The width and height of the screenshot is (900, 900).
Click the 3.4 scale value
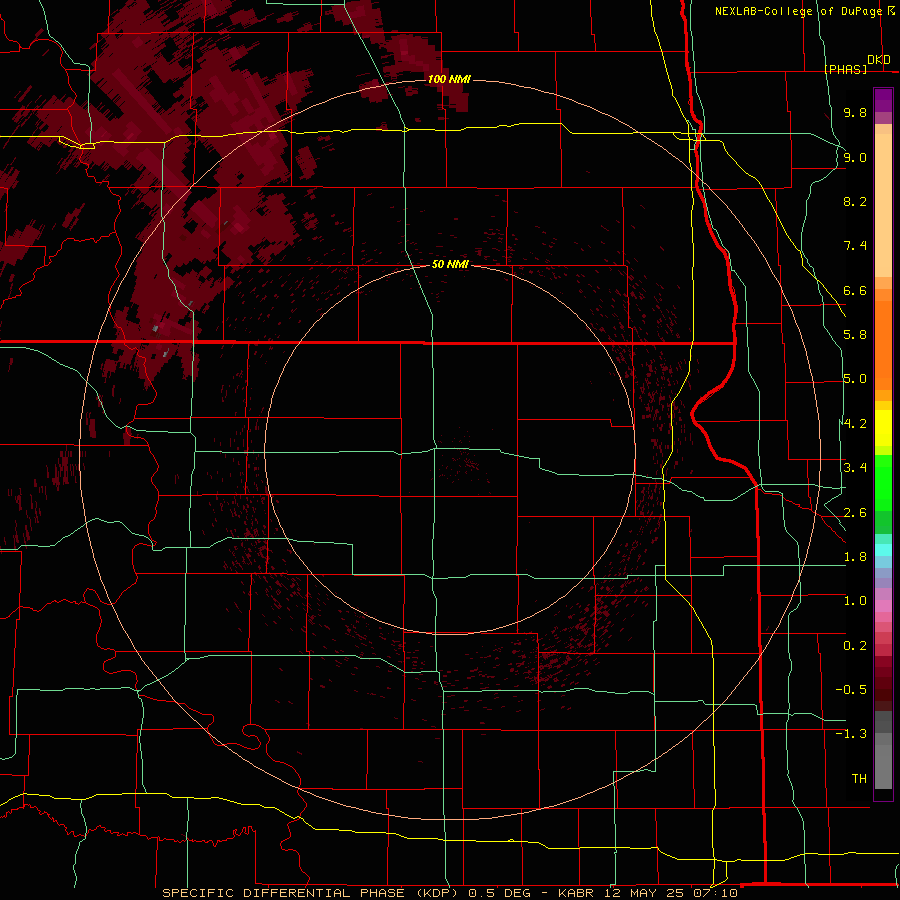point(855,468)
